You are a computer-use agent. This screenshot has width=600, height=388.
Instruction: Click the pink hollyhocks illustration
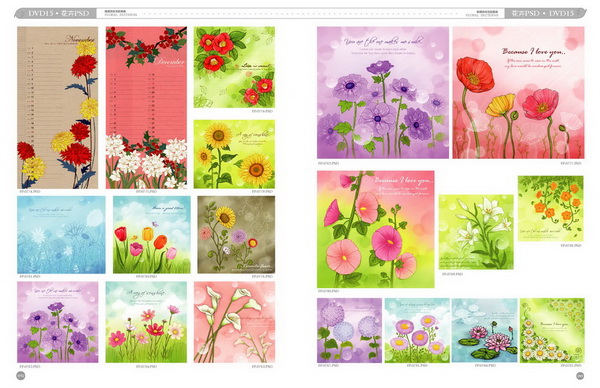point(375,230)
